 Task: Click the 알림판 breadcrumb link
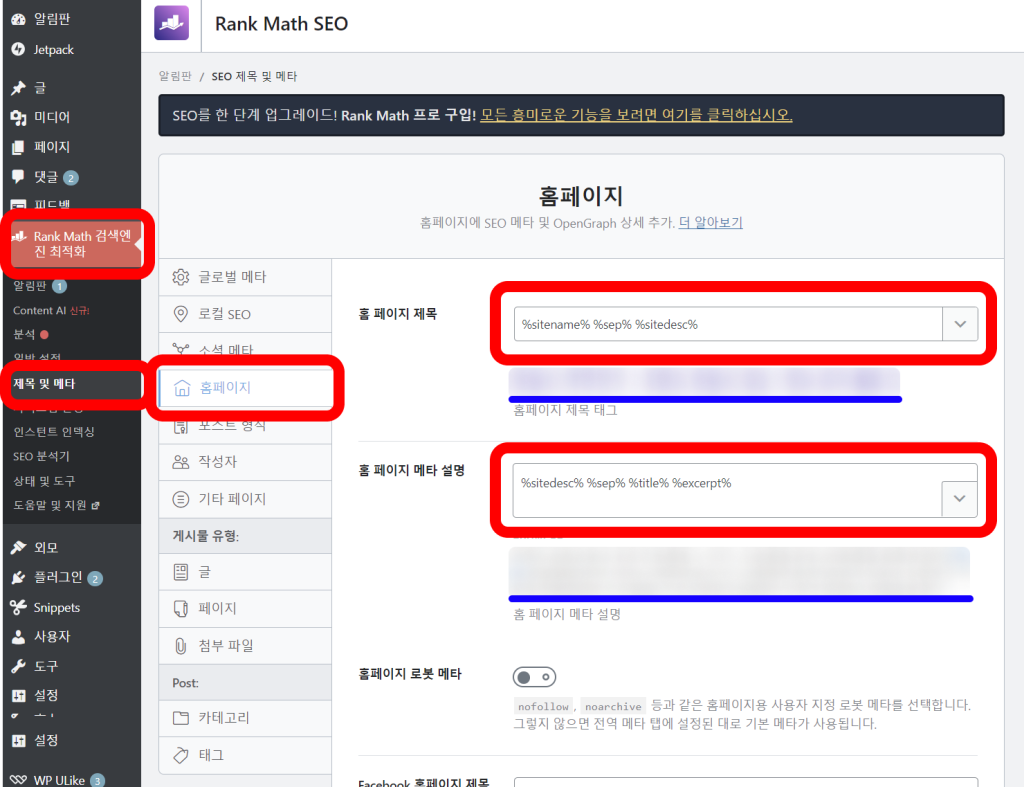tap(175, 76)
